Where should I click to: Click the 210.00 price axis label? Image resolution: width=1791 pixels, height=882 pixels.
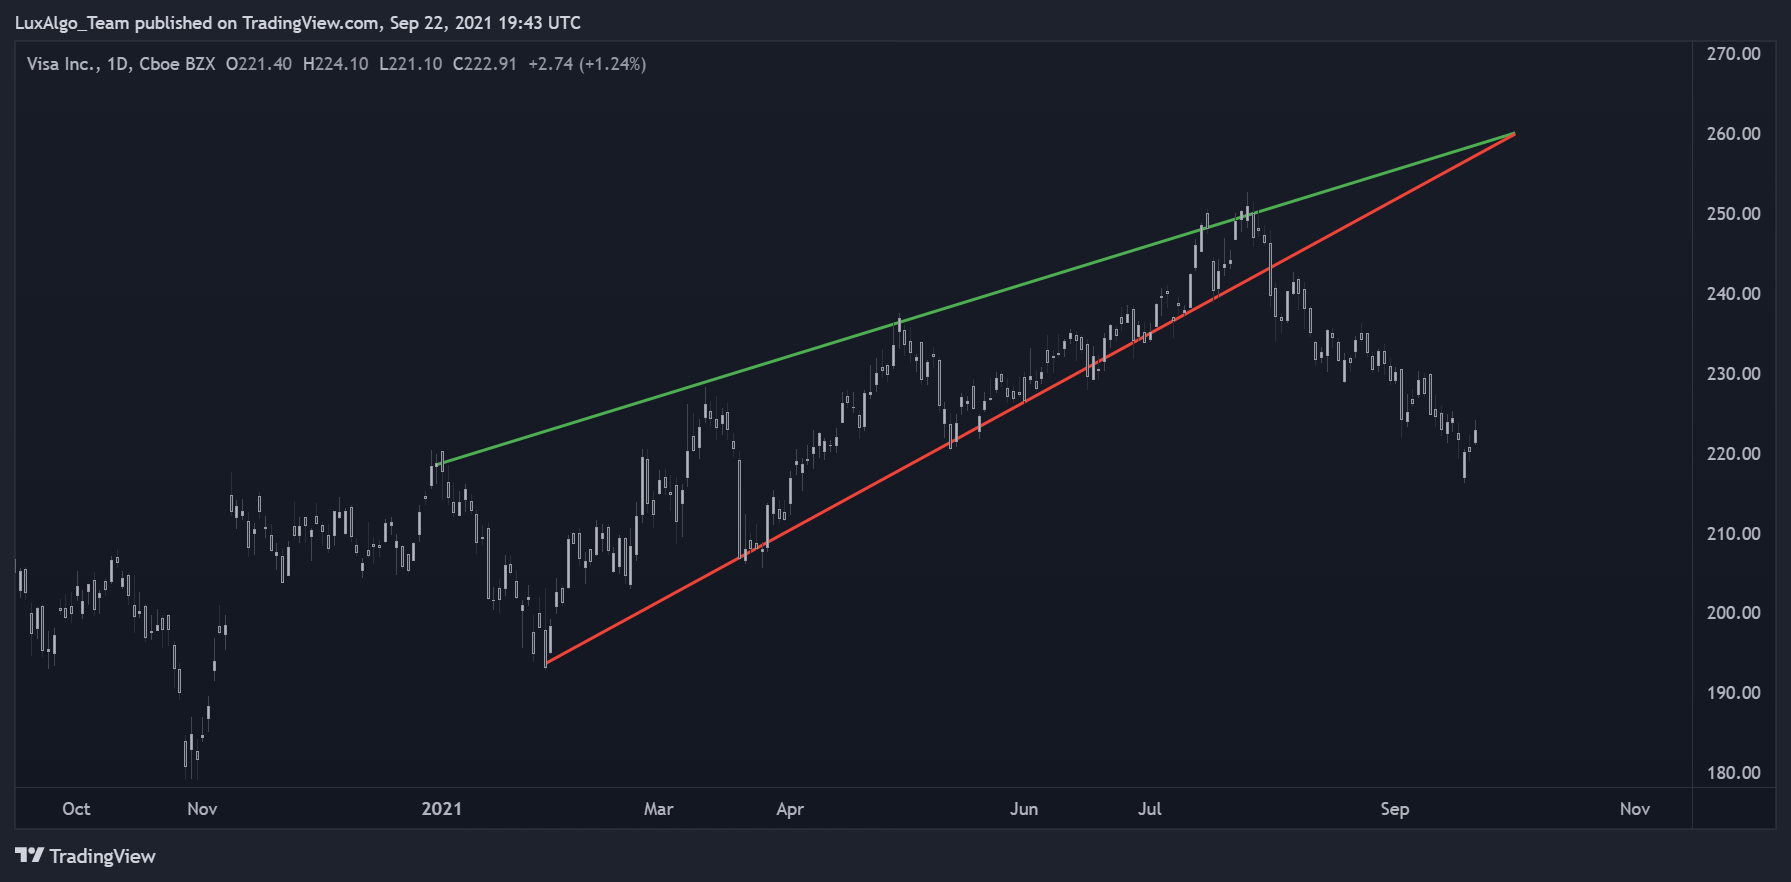tap(1733, 534)
